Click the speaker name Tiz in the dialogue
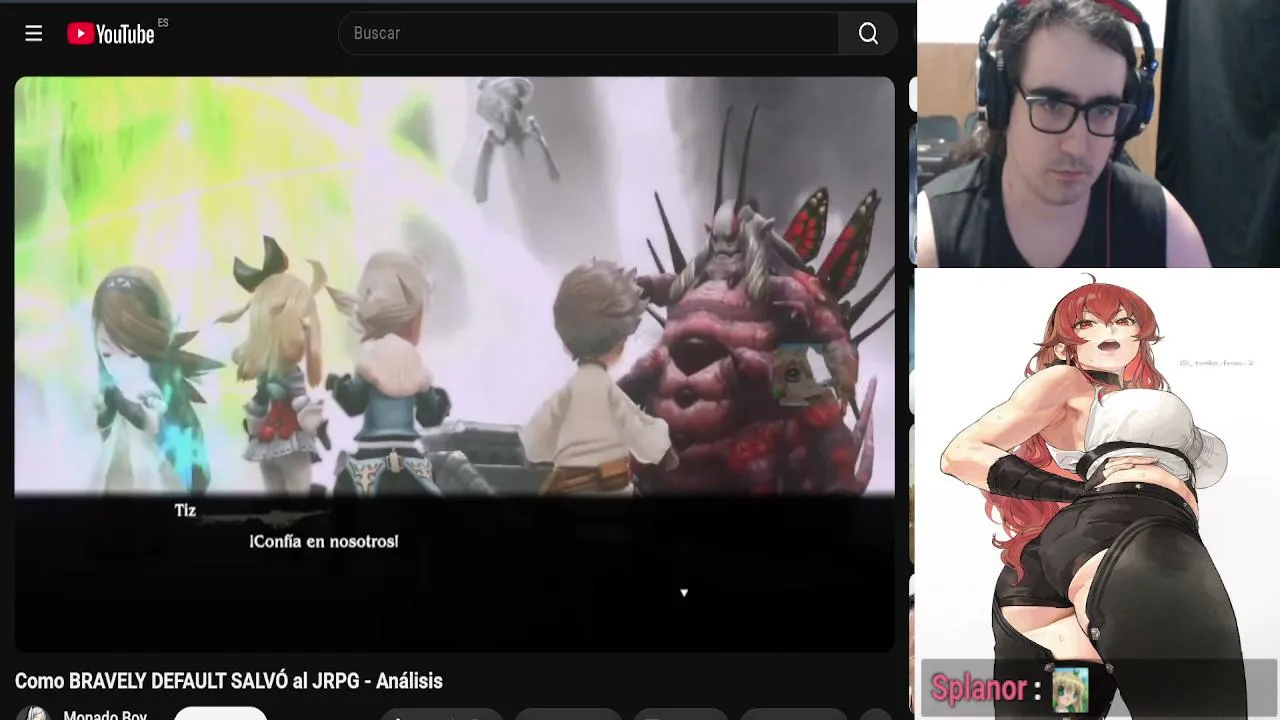1280x720 pixels. coord(185,511)
